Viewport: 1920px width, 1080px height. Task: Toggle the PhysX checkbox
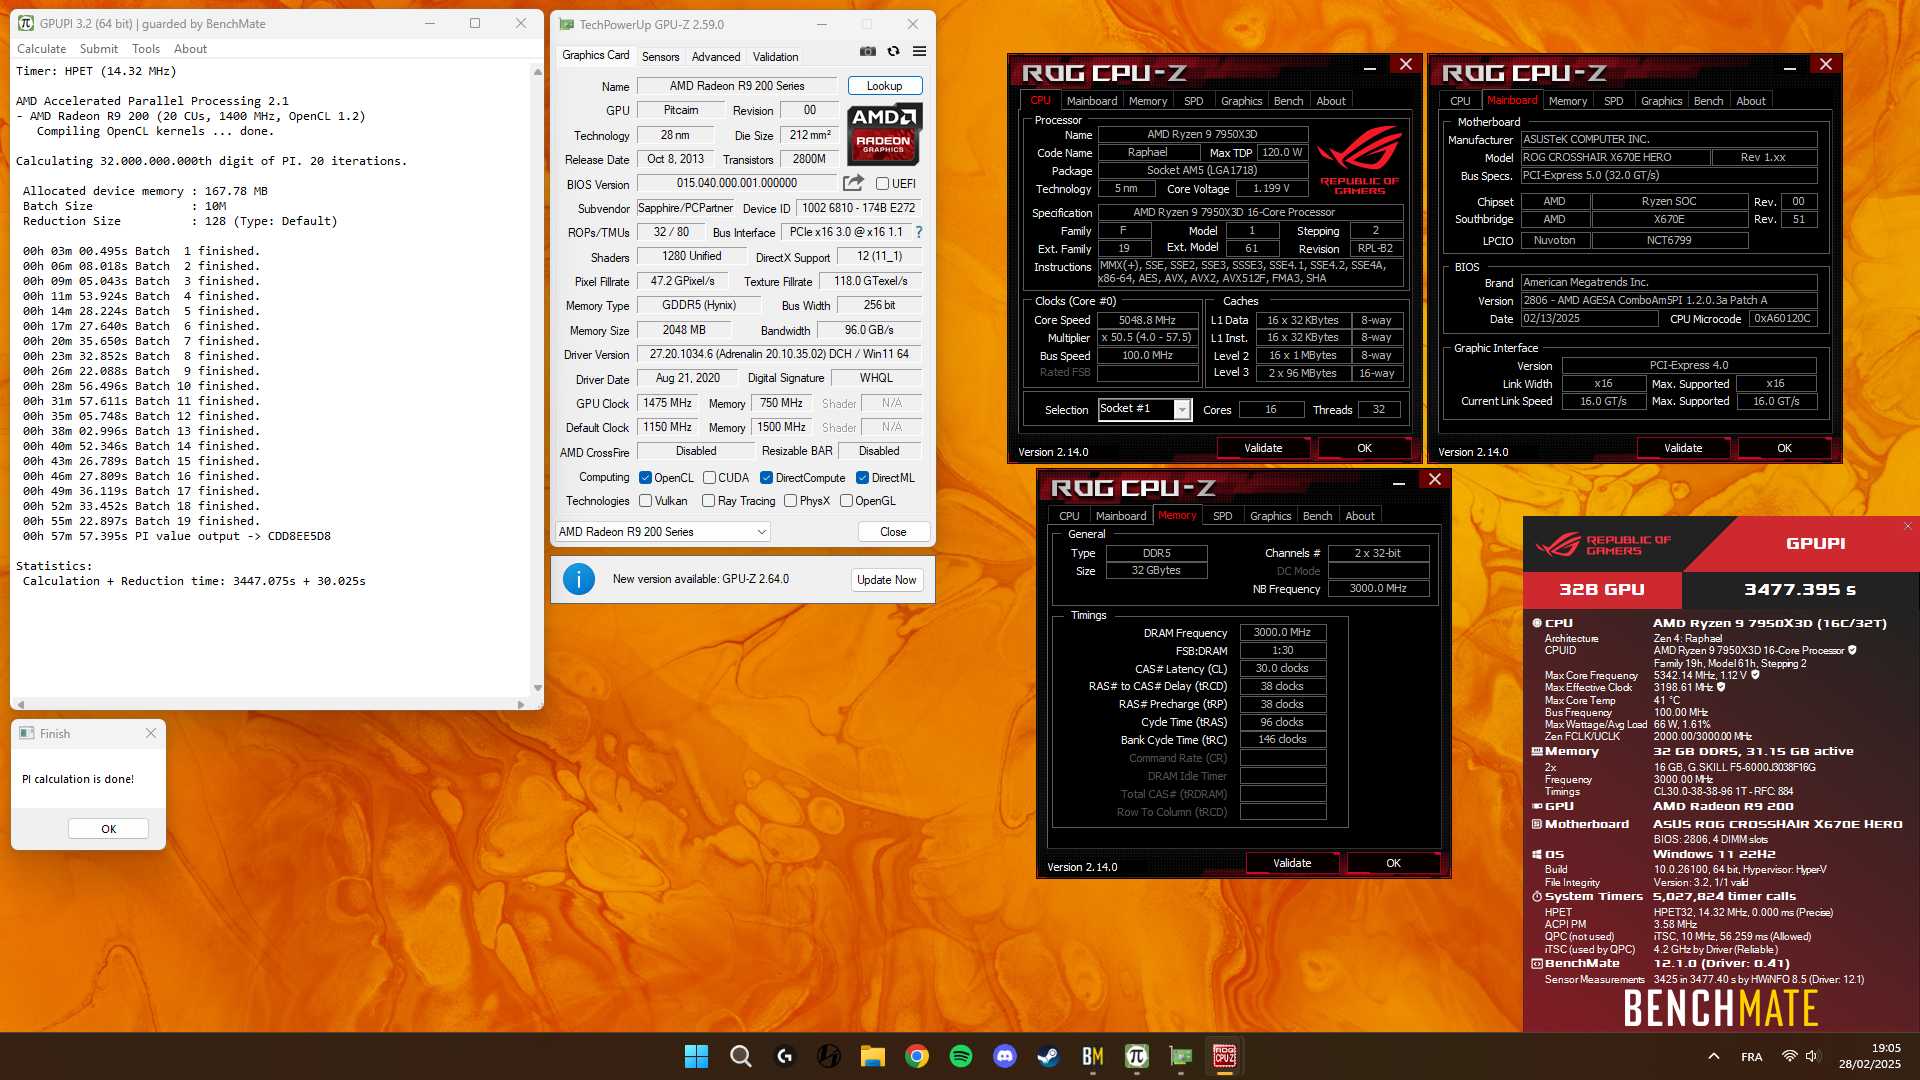[x=790, y=501]
